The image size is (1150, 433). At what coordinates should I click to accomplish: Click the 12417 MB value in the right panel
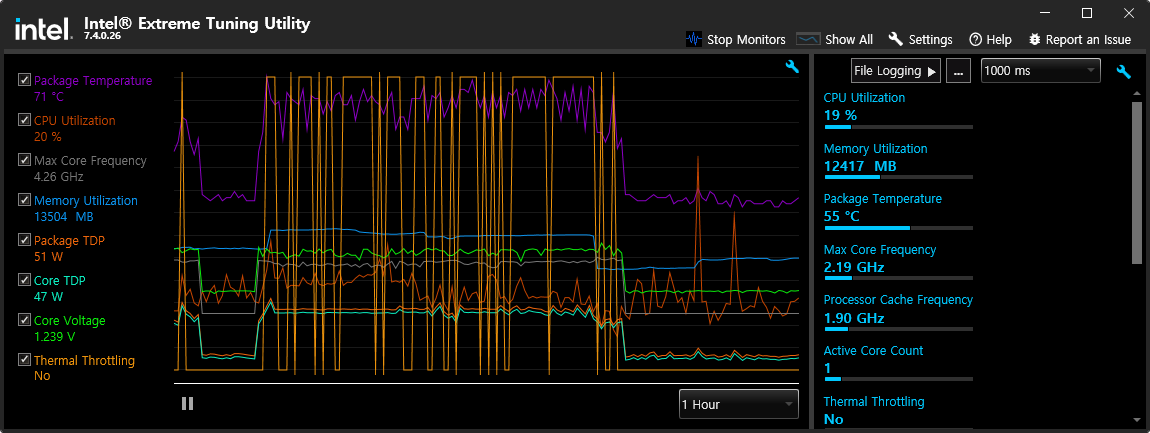click(860, 166)
